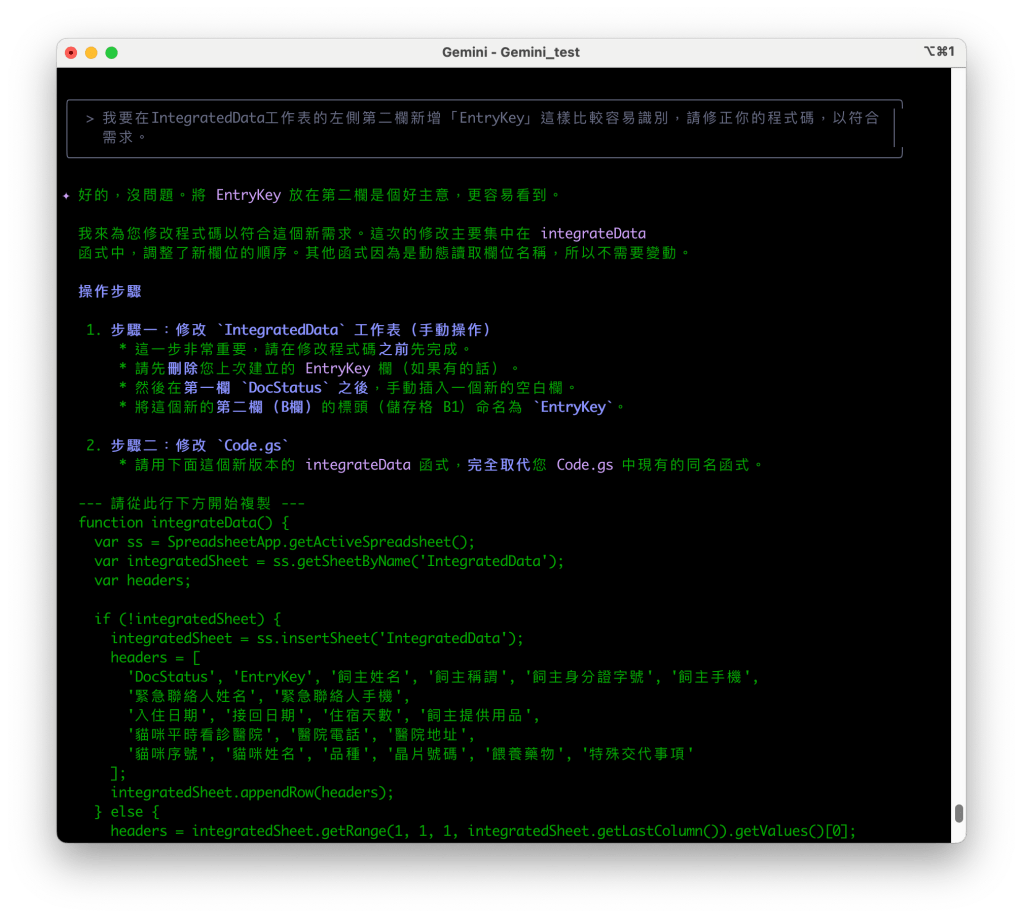Click the ⌥⌘1 shortcut indicator in title bar
Viewport: 1023px width, 918px height.
click(x=939, y=52)
